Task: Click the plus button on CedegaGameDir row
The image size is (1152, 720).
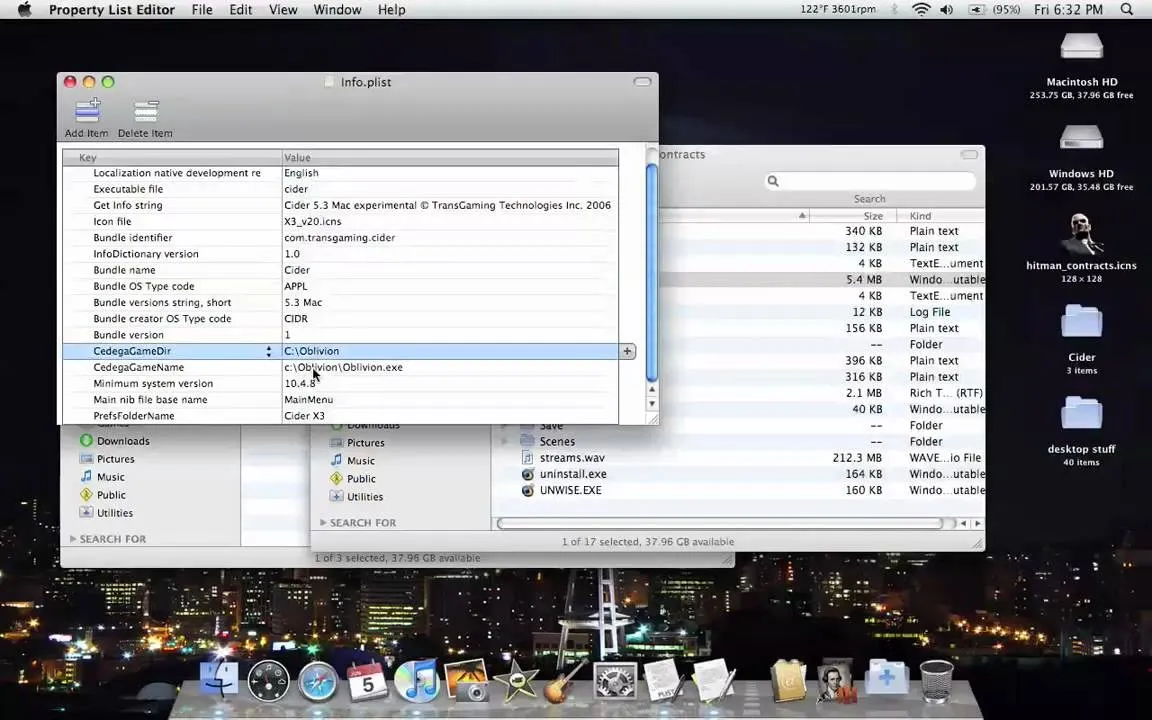Action: pos(627,351)
